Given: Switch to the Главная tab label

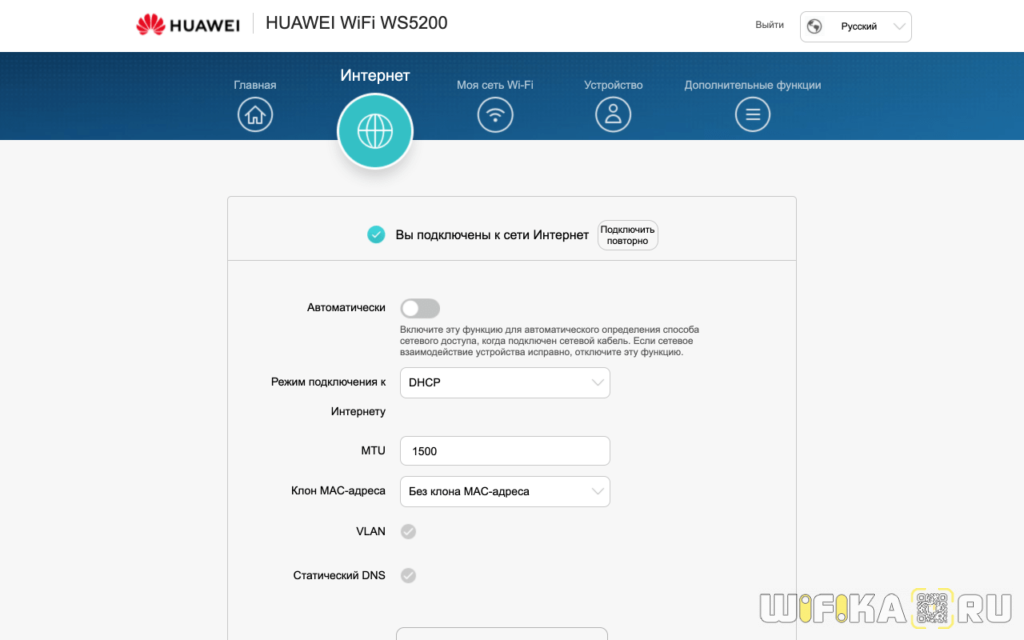Looking at the screenshot, I should pos(255,85).
